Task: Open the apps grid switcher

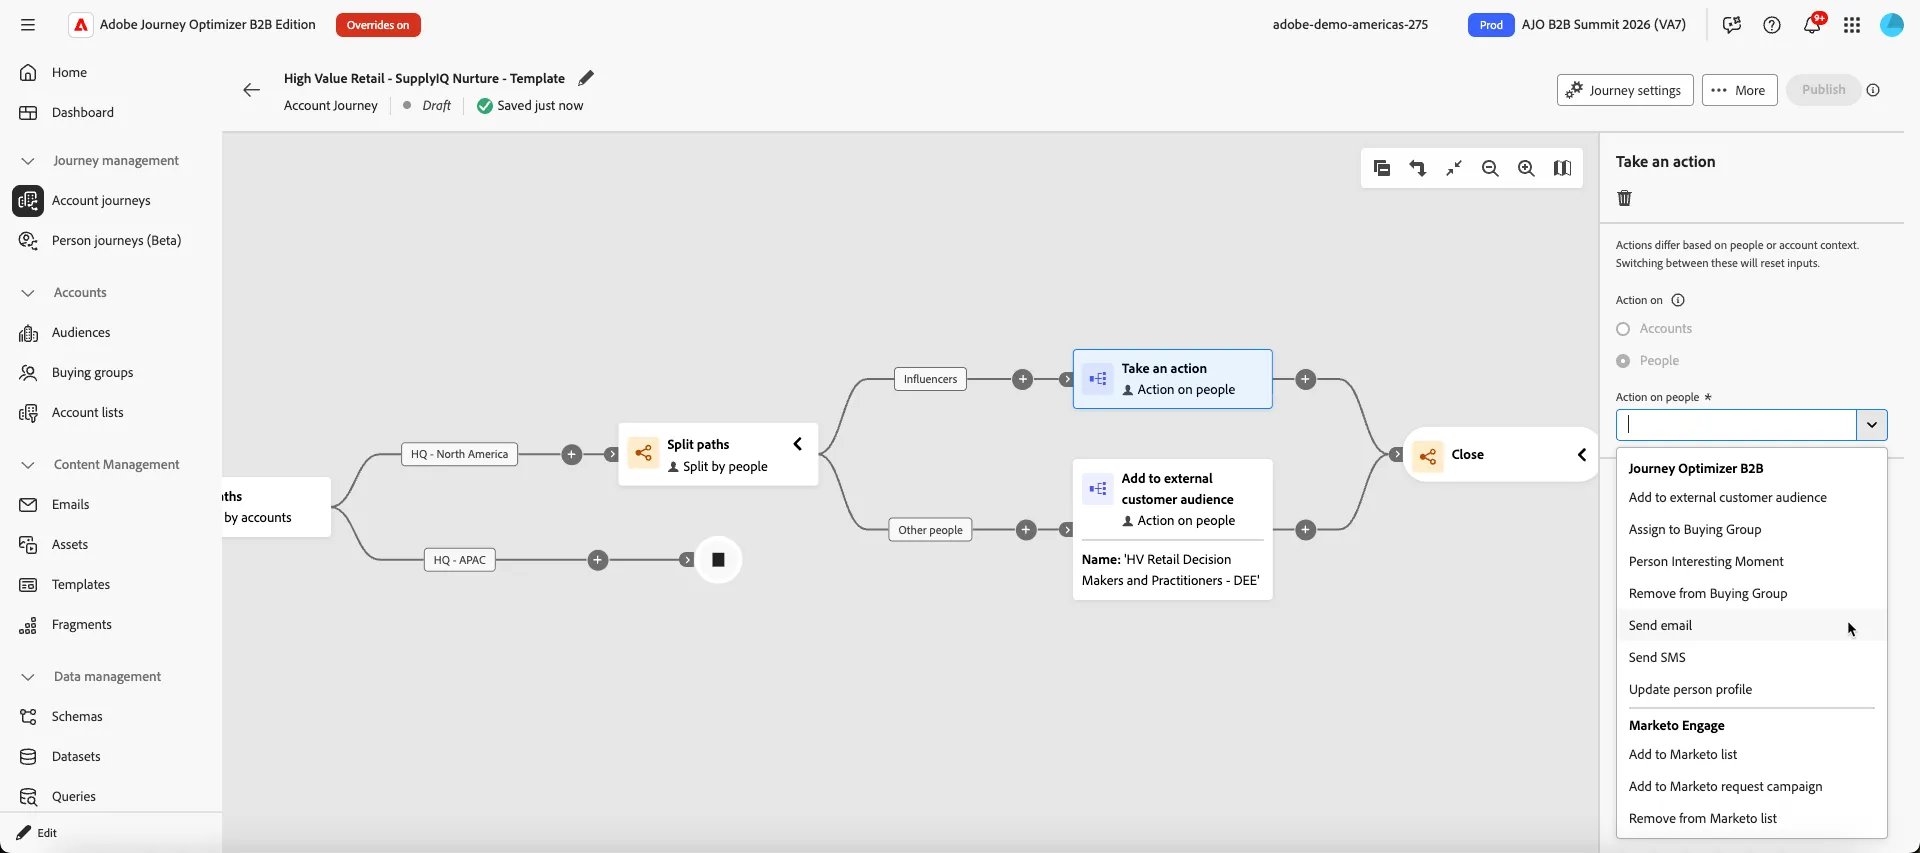Action: [x=1852, y=25]
